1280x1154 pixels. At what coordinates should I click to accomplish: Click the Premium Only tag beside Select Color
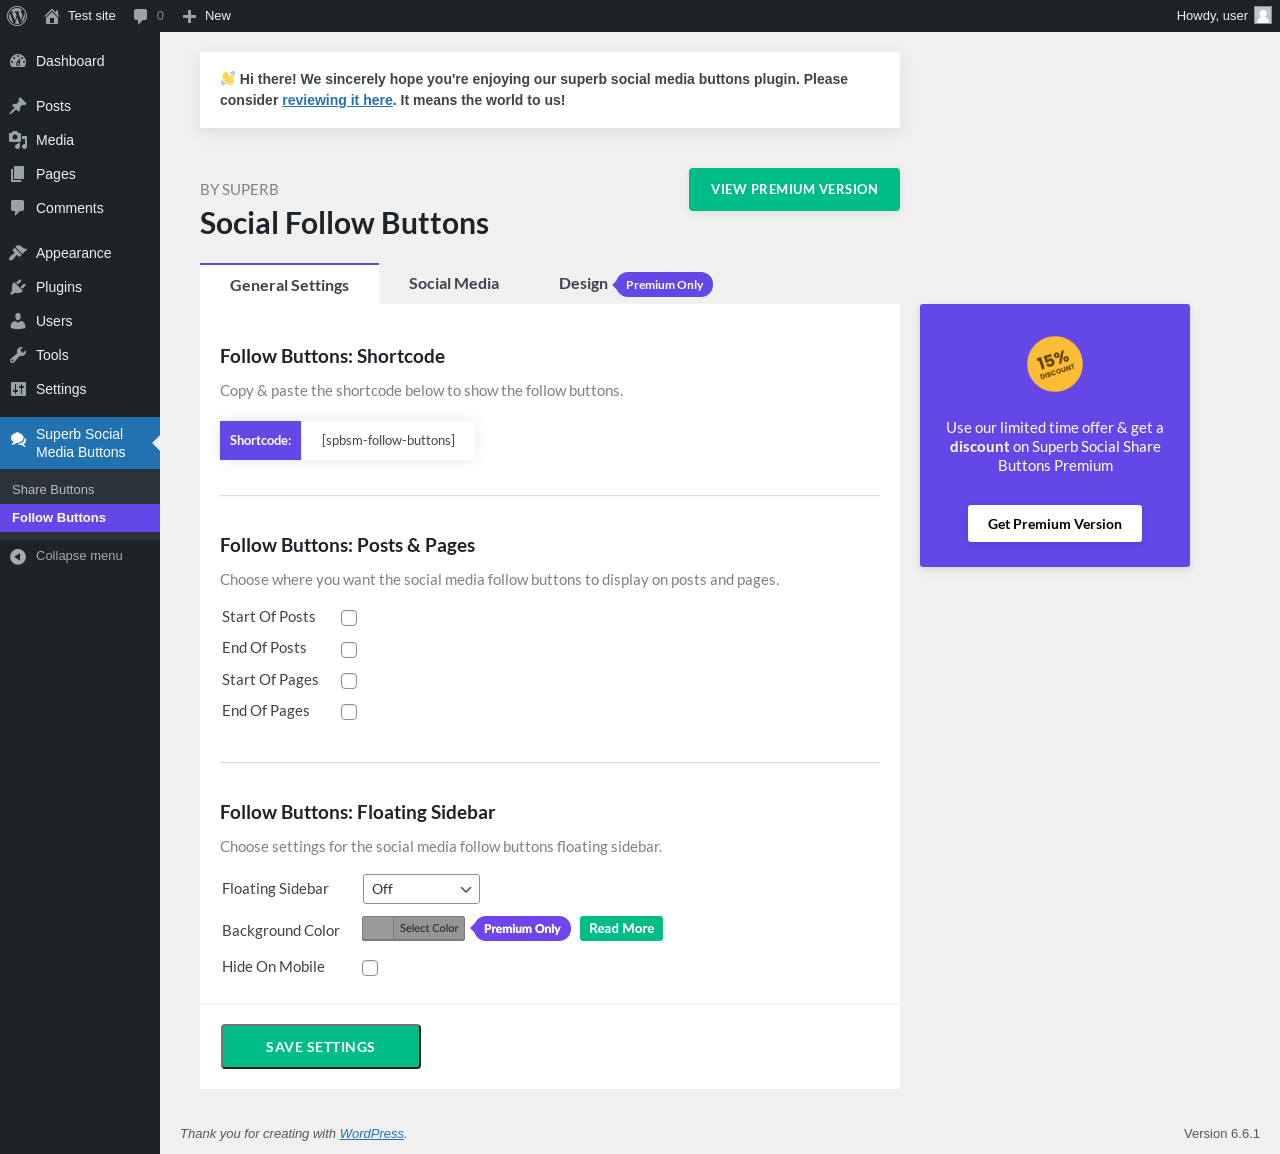(x=522, y=929)
